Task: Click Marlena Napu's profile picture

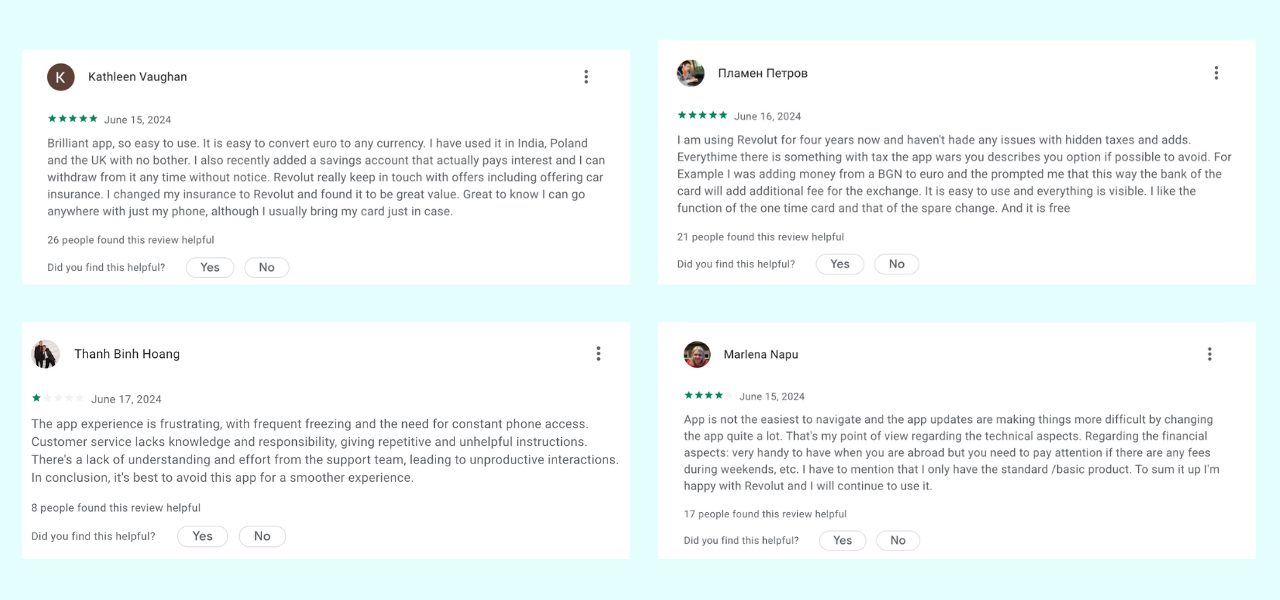Action: point(697,354)
